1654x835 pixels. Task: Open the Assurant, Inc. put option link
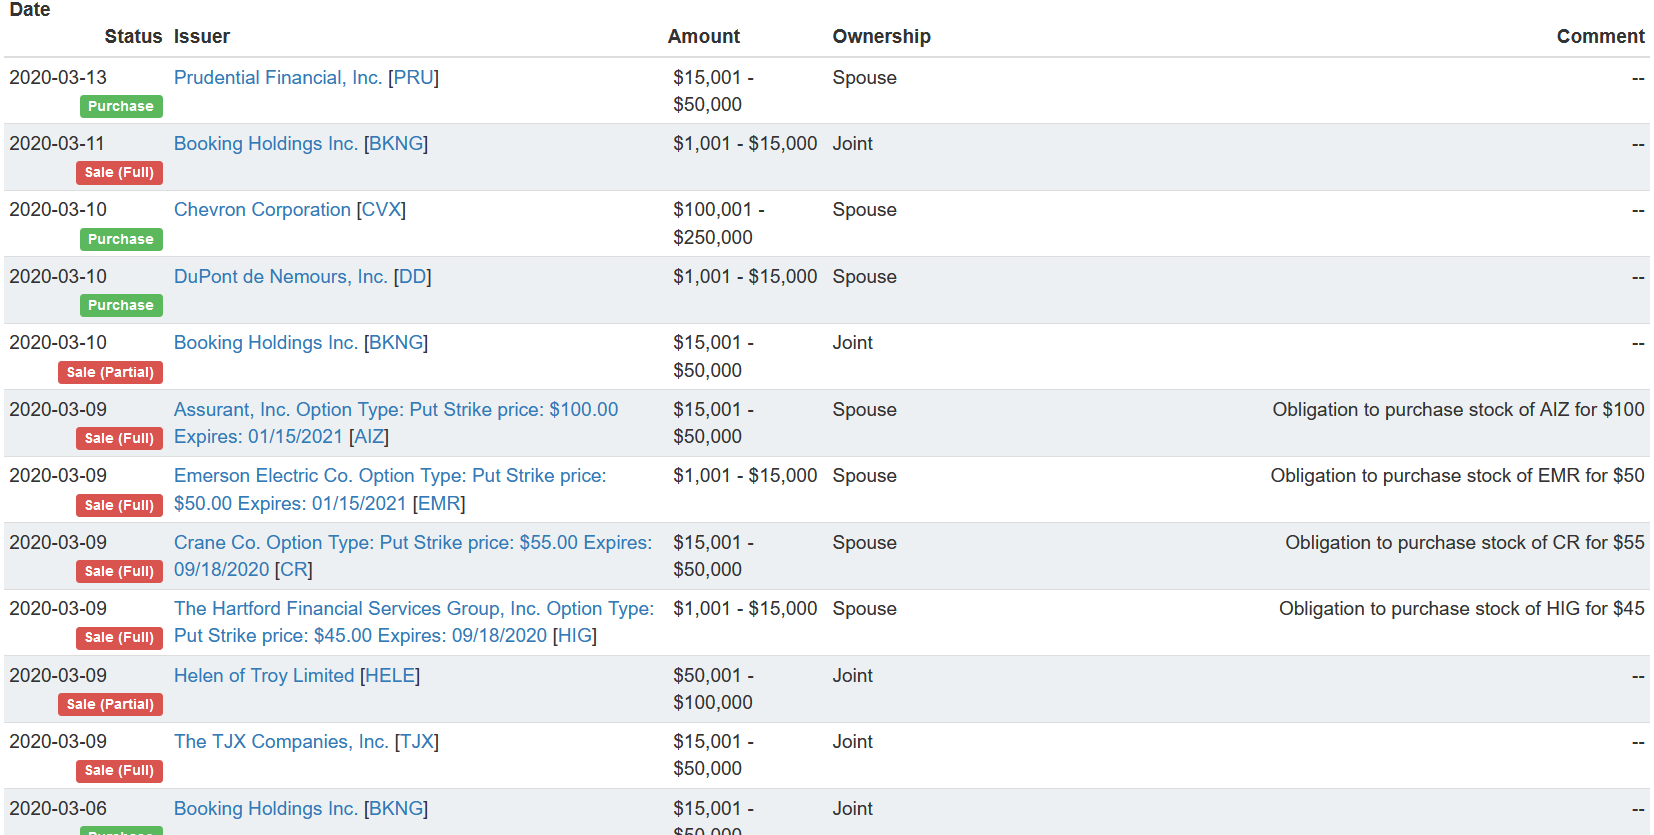pyautogui.click(x=396, y=423)
